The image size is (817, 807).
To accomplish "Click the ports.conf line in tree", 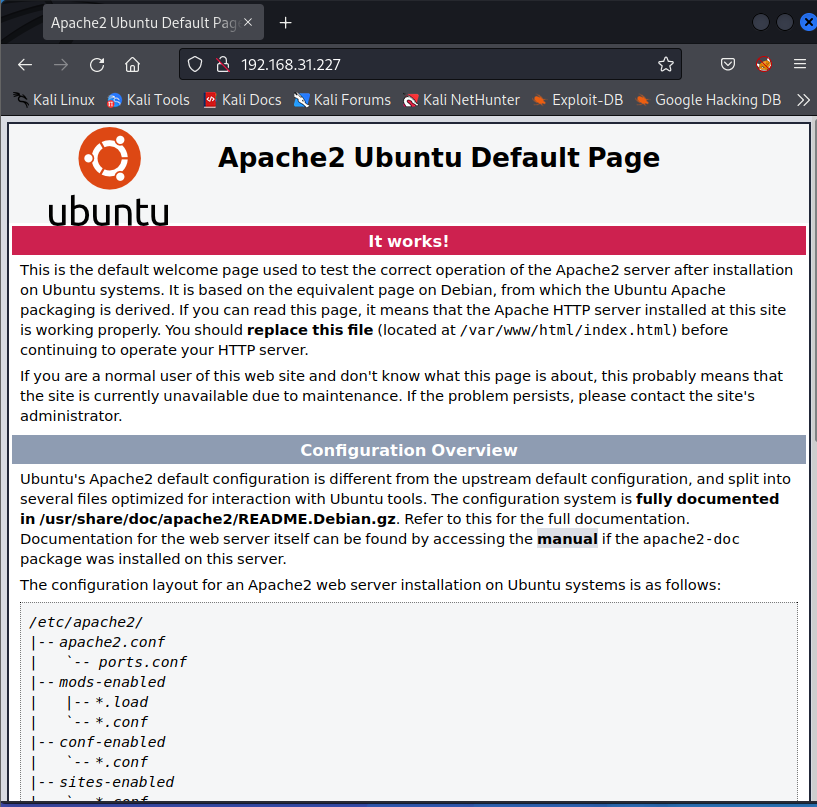I will coord(142,662).
